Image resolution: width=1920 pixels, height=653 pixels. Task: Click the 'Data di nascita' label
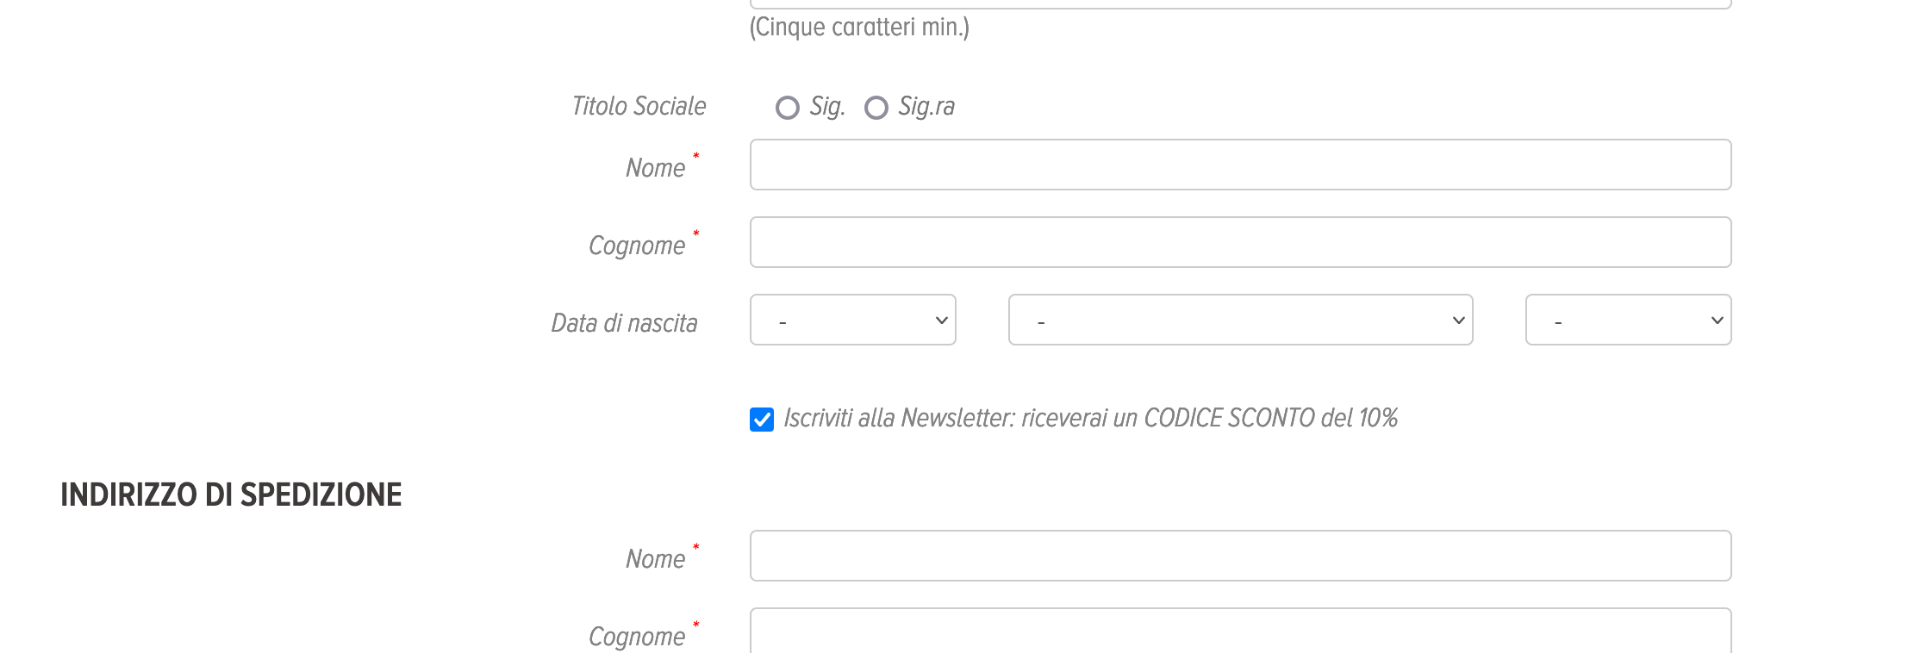click(x=624, y=323)
